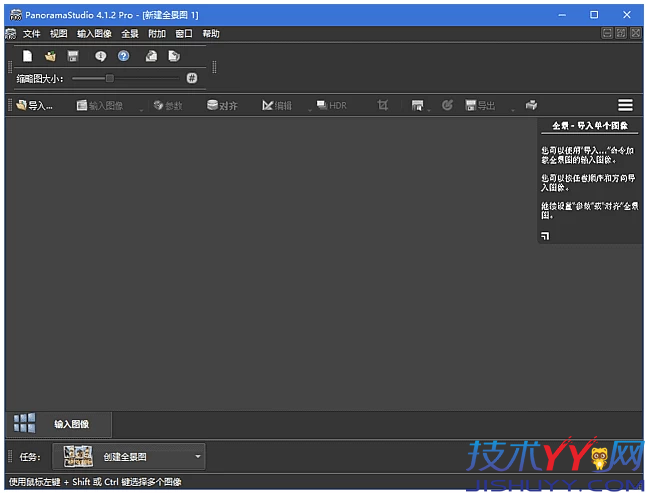Click the undo-style page icon in top toolbar

point(151,56)
